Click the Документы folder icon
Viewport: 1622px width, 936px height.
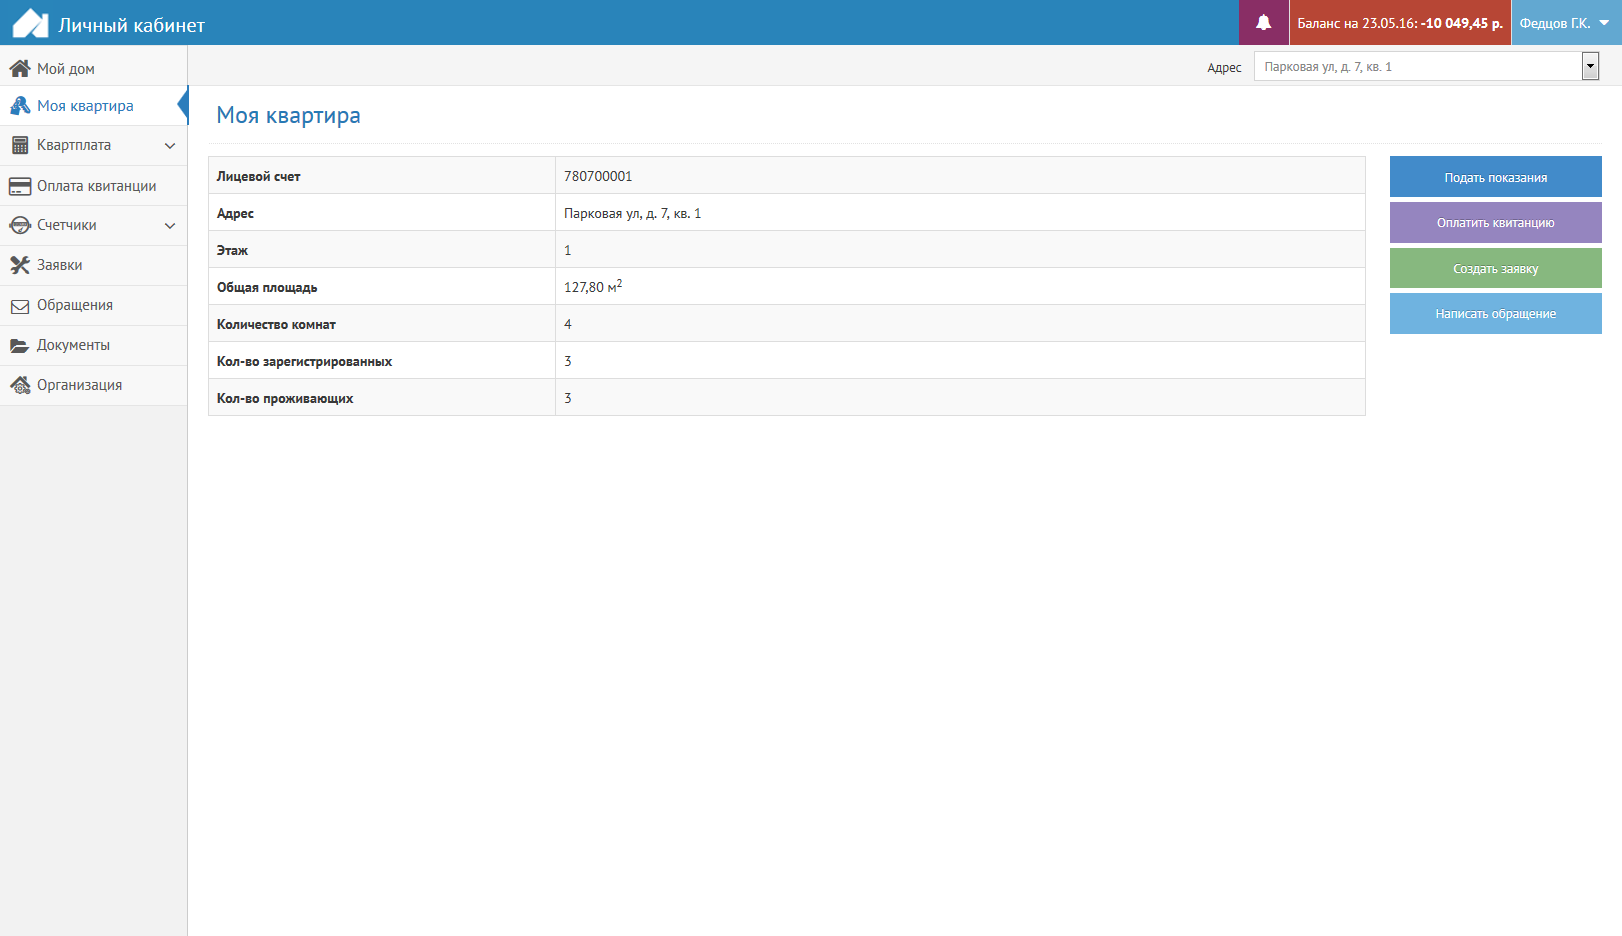20,345
